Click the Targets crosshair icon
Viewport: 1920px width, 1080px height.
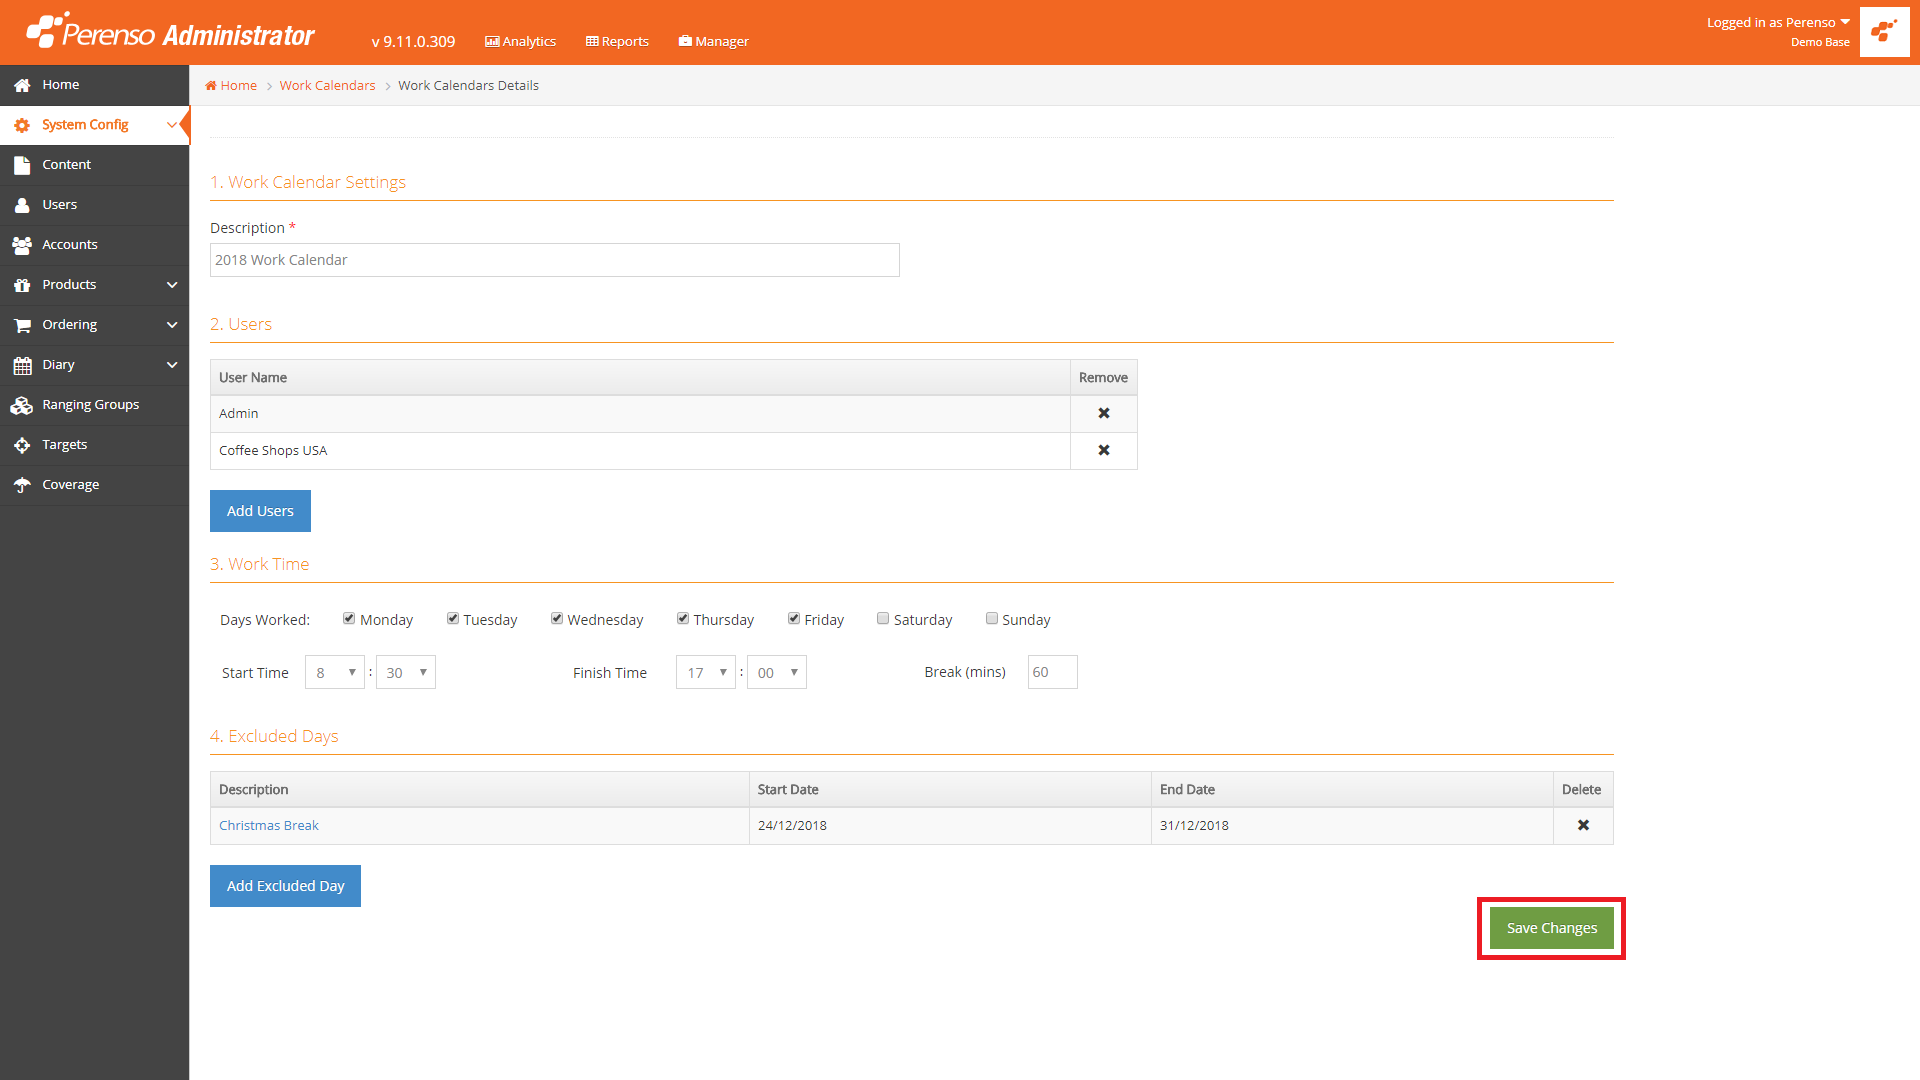(22, 445)
